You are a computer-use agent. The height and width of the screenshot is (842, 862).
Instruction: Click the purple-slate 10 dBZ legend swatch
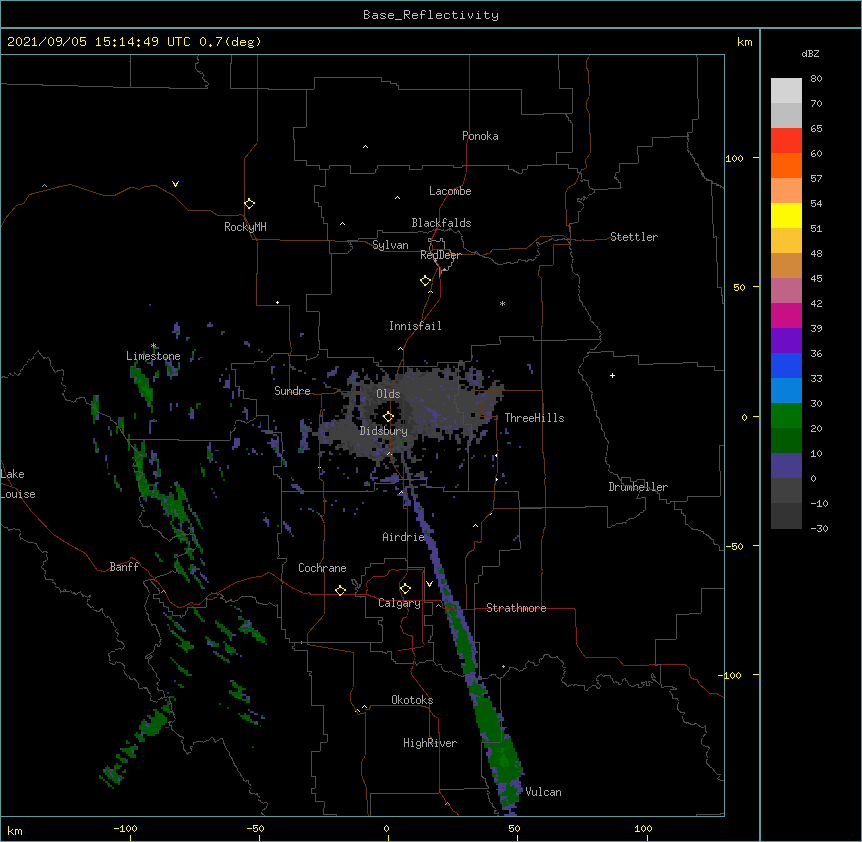(x=786, y=466)
